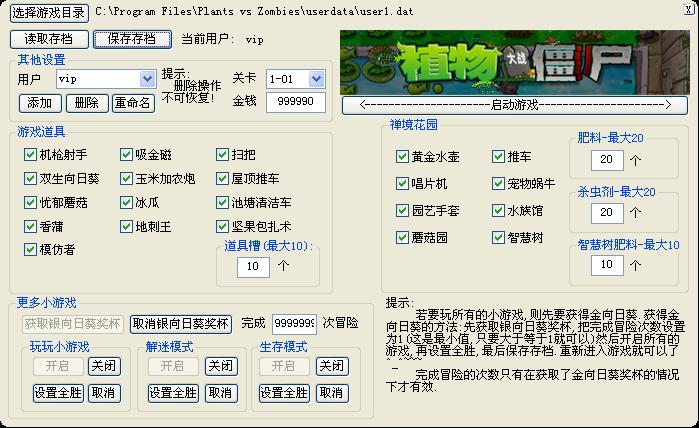The image size is (699, 428).
Task: Click the Plants vs Zombies banner image
Action: (x=514, y=62)
